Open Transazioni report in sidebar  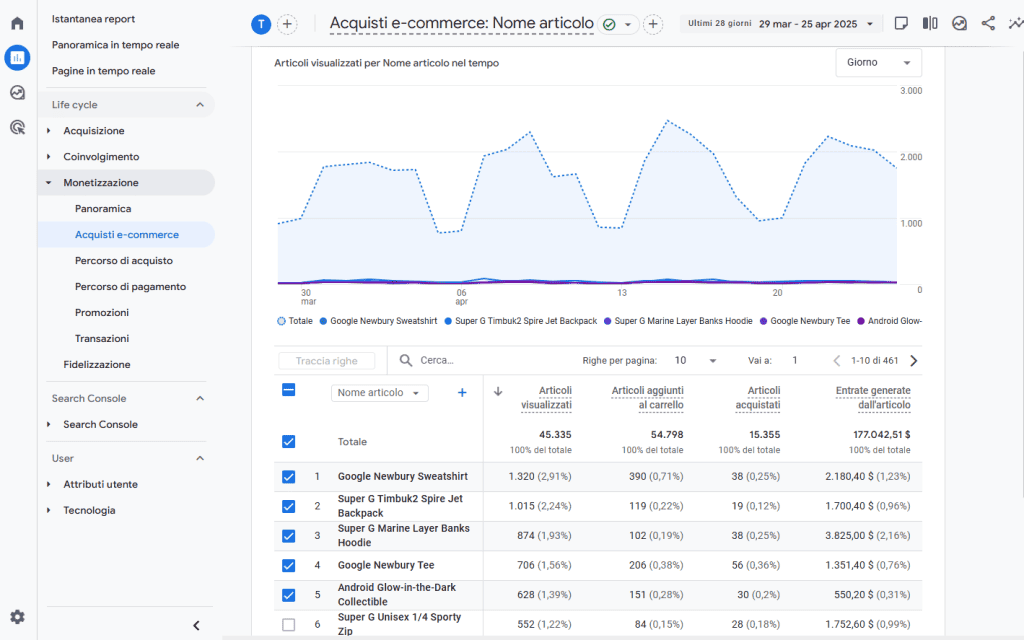[101, 339]
